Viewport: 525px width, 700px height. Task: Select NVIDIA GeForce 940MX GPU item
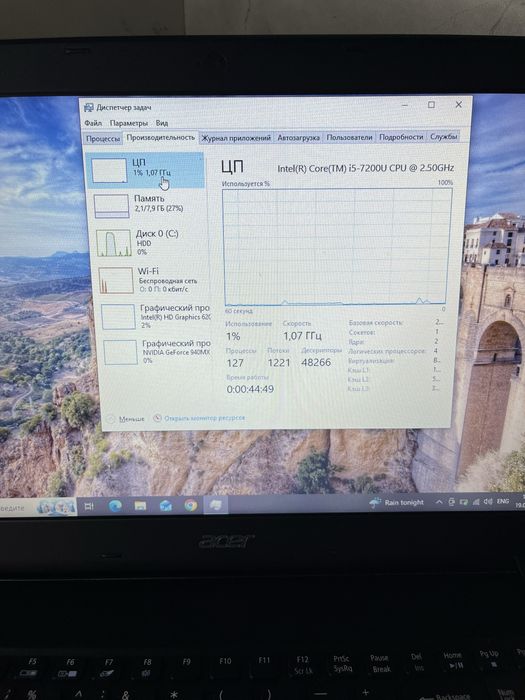click(156, 352)
